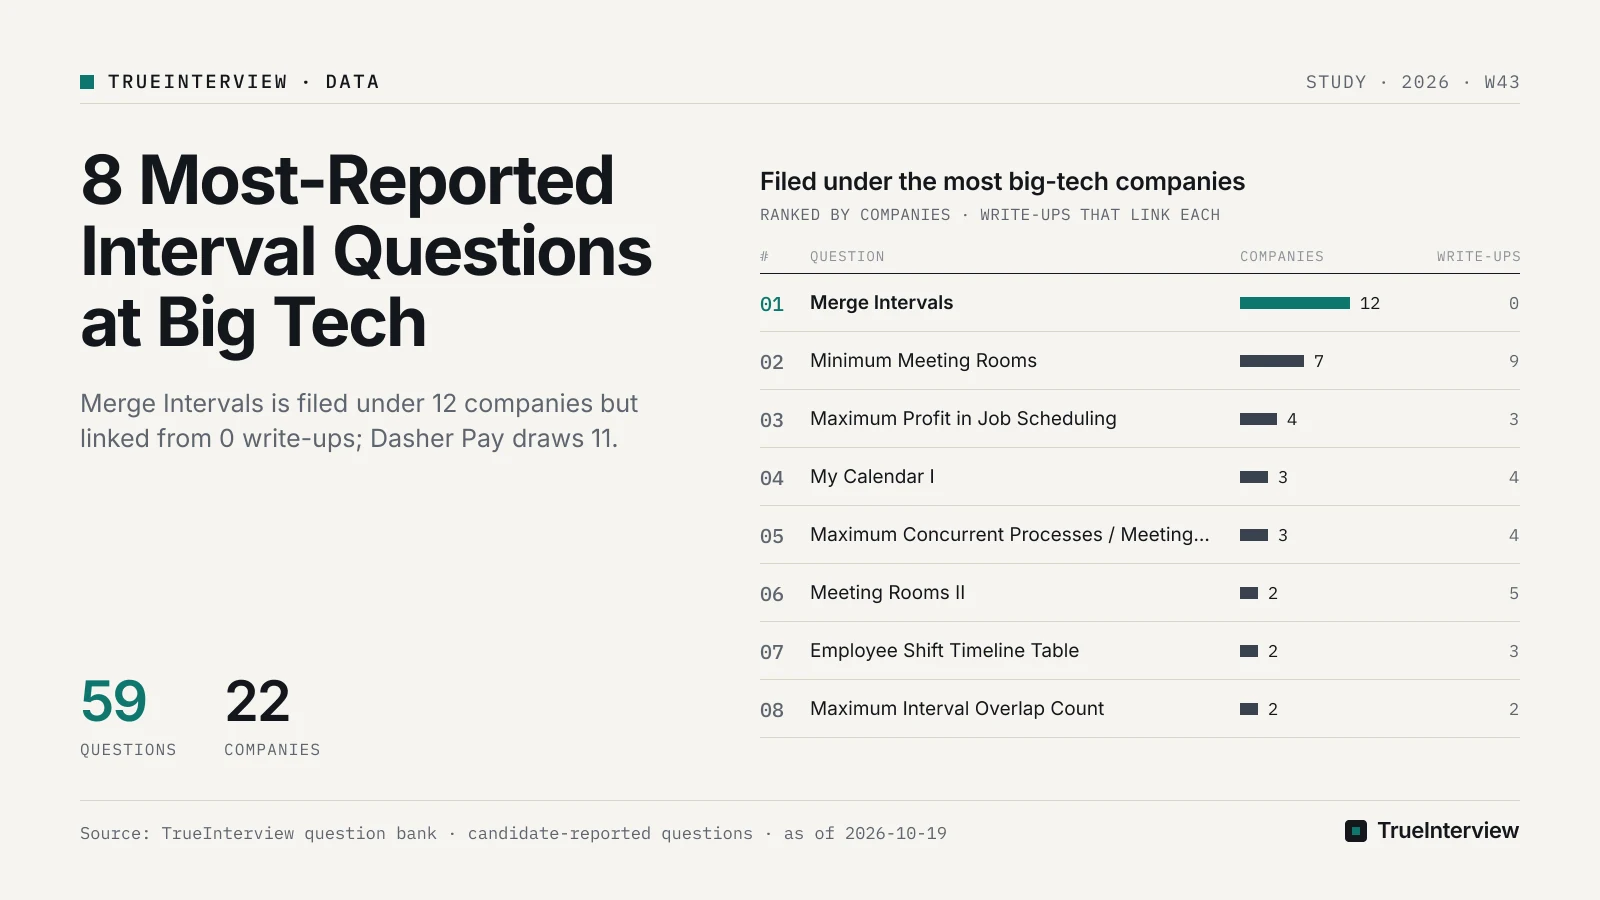The image size is (1600, 900).
Task: Click the TRUEINTERVIEW · DATA header label
Action: pos(243,82)
